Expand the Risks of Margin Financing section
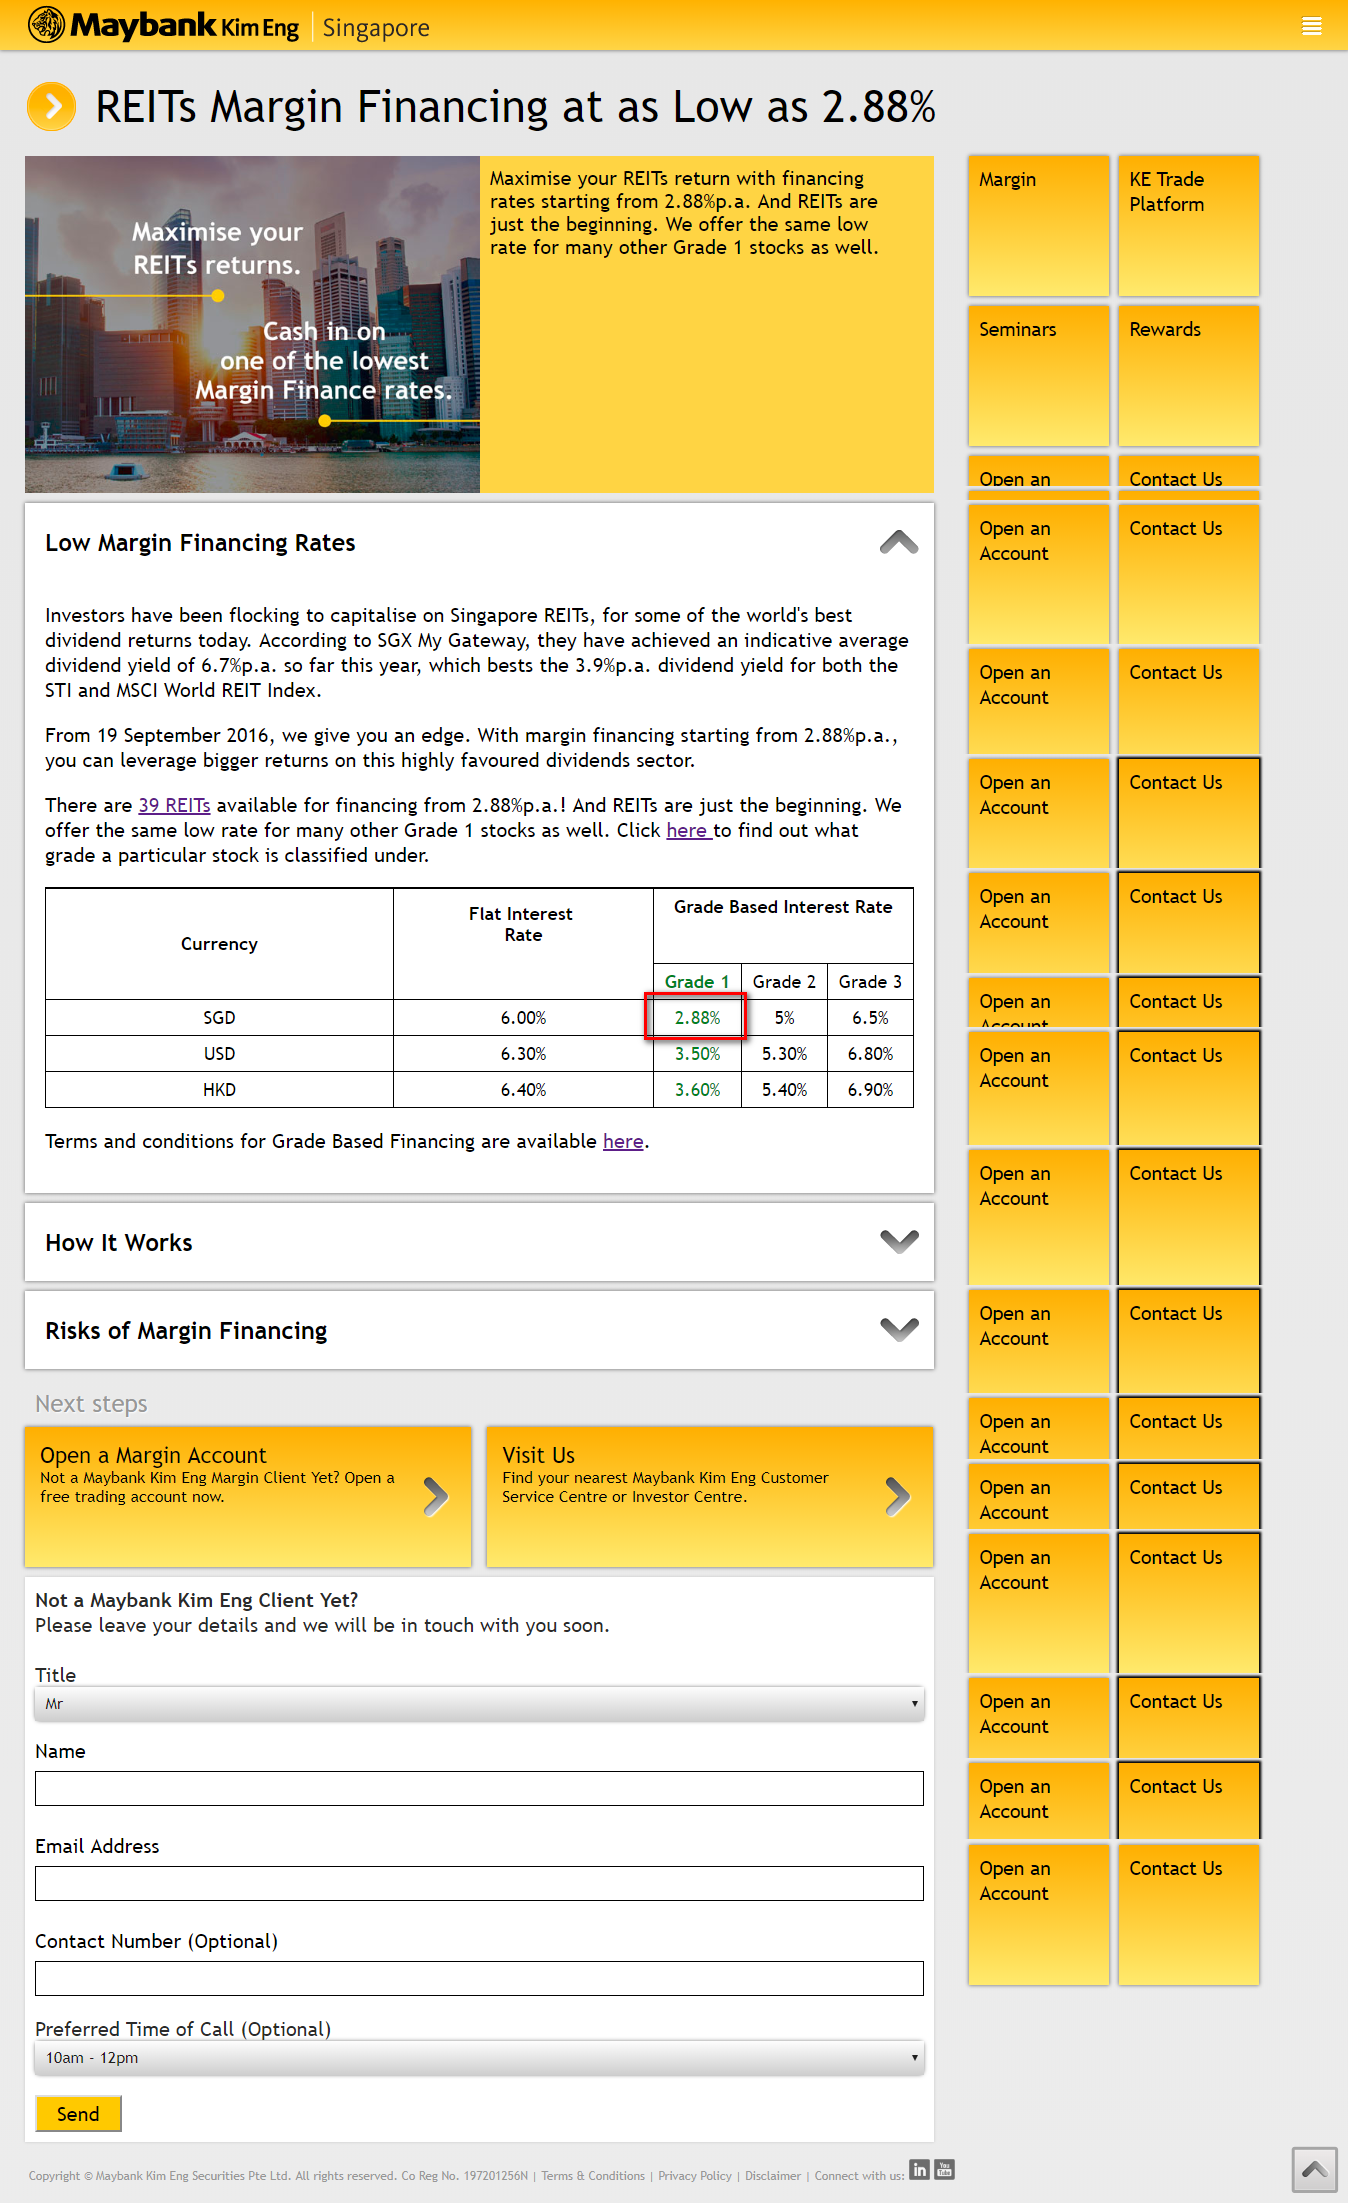1348x2203 pixels. (898, 1329)
